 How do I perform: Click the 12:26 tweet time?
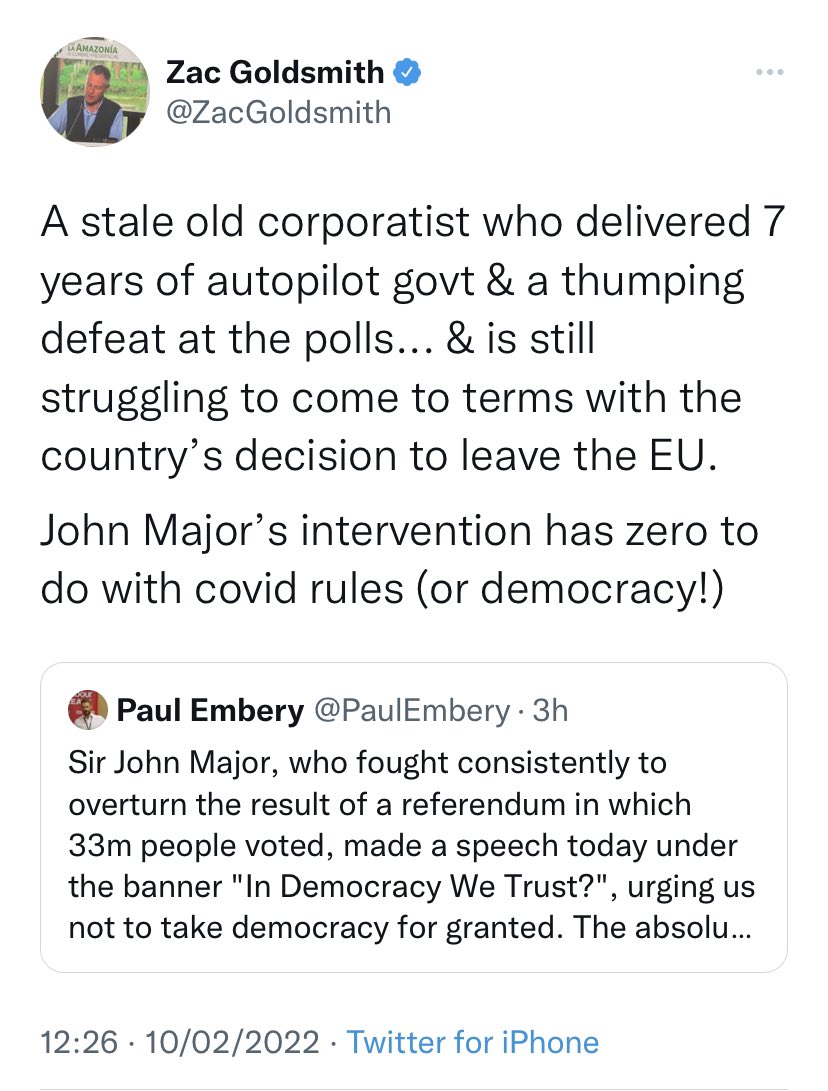tap(80, 1043)
